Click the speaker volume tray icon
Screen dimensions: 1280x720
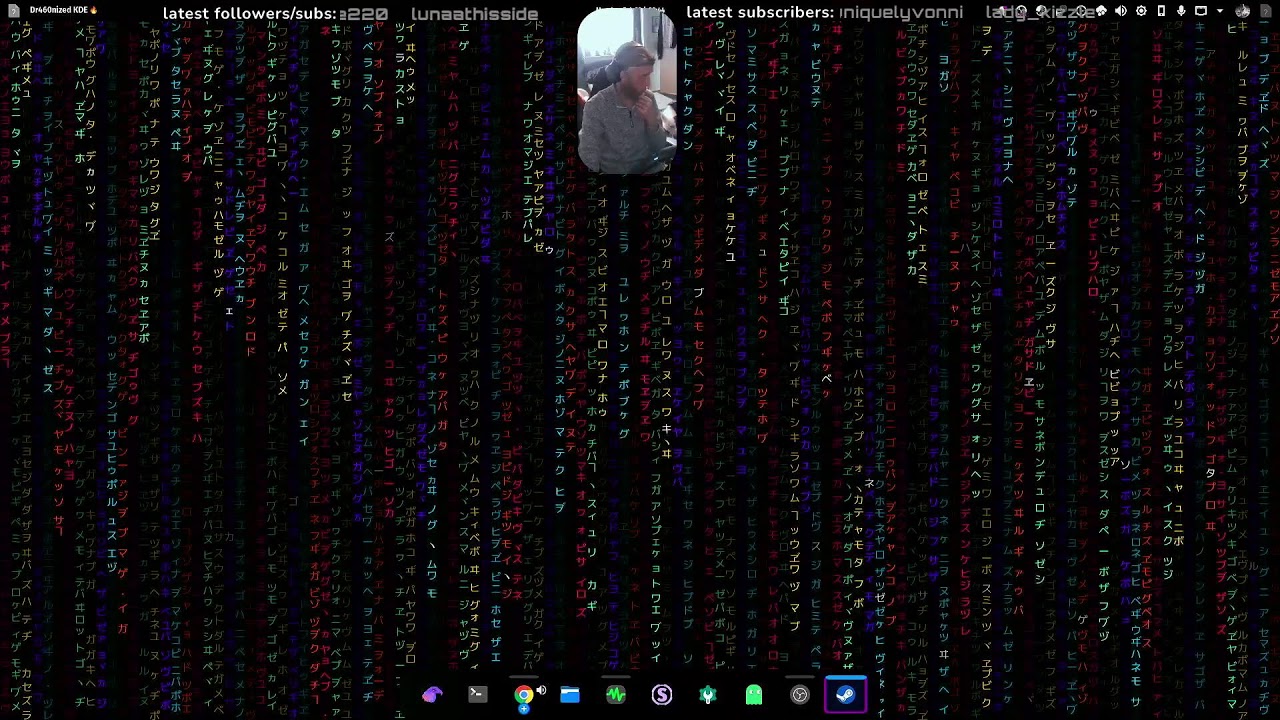[1120, 11]
